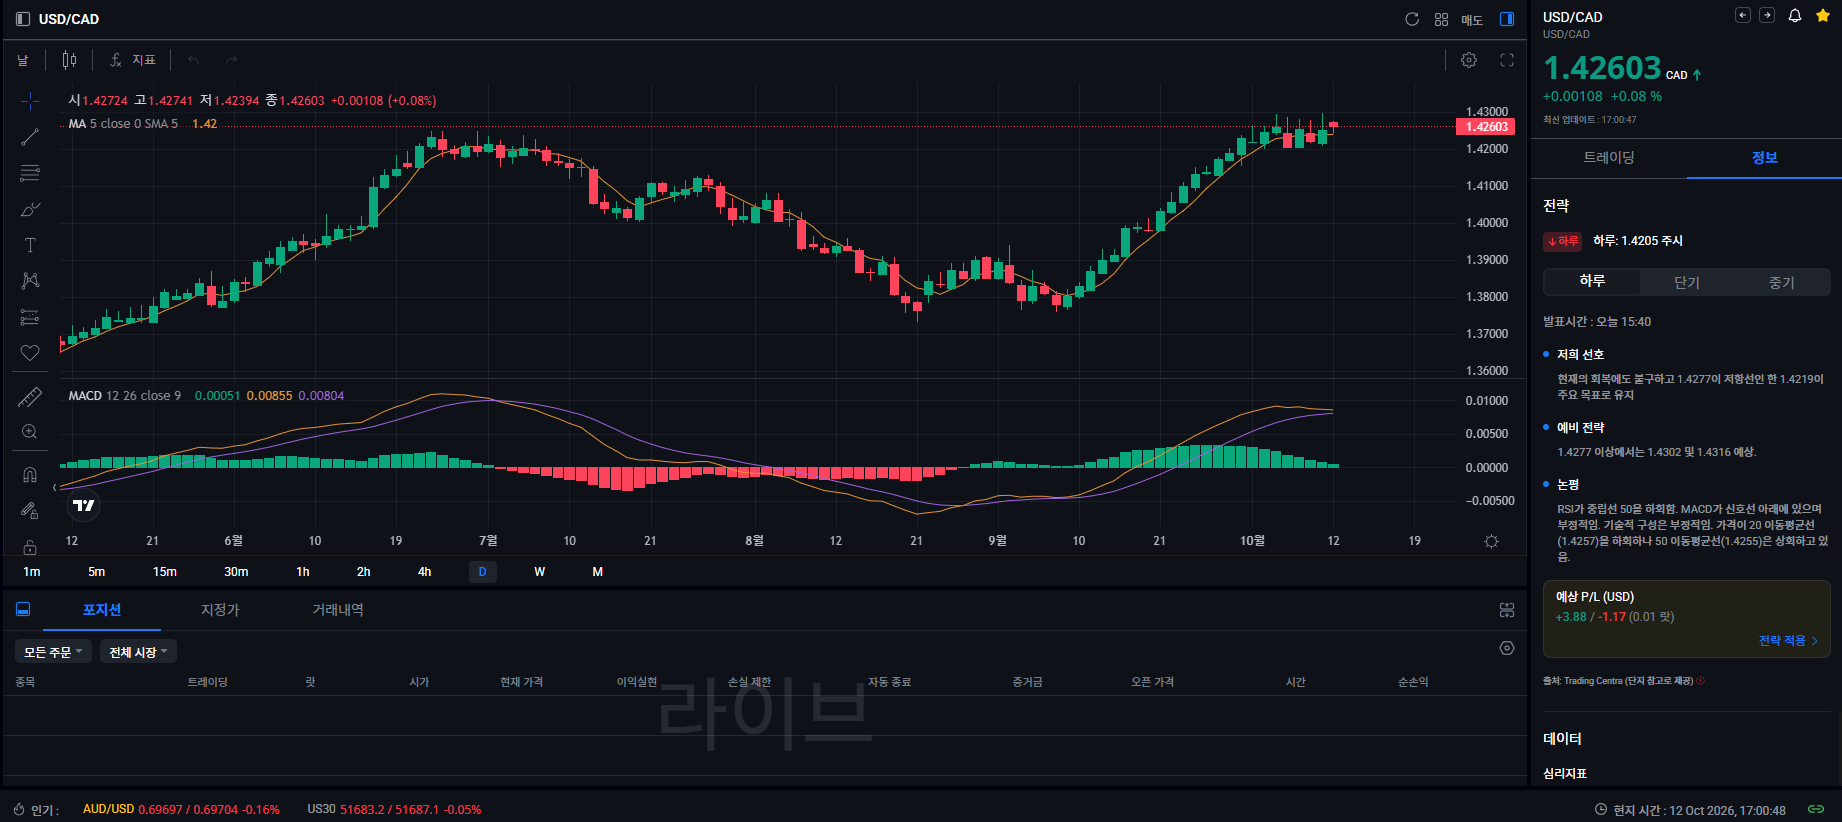Select the brush drawing tool

coord(30,209)
